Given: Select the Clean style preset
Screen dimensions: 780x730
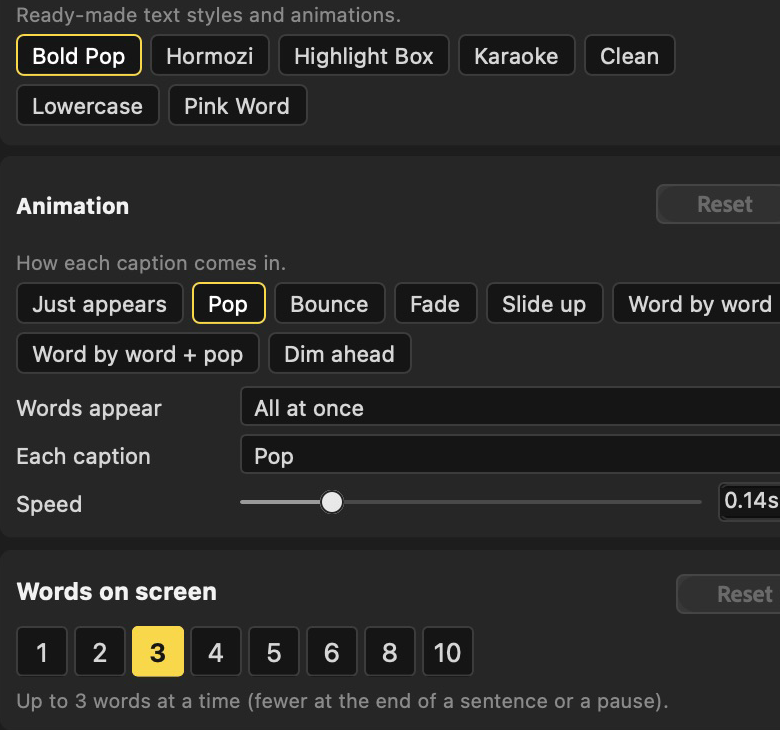Looking at the screenshot, I should [629, 56].
